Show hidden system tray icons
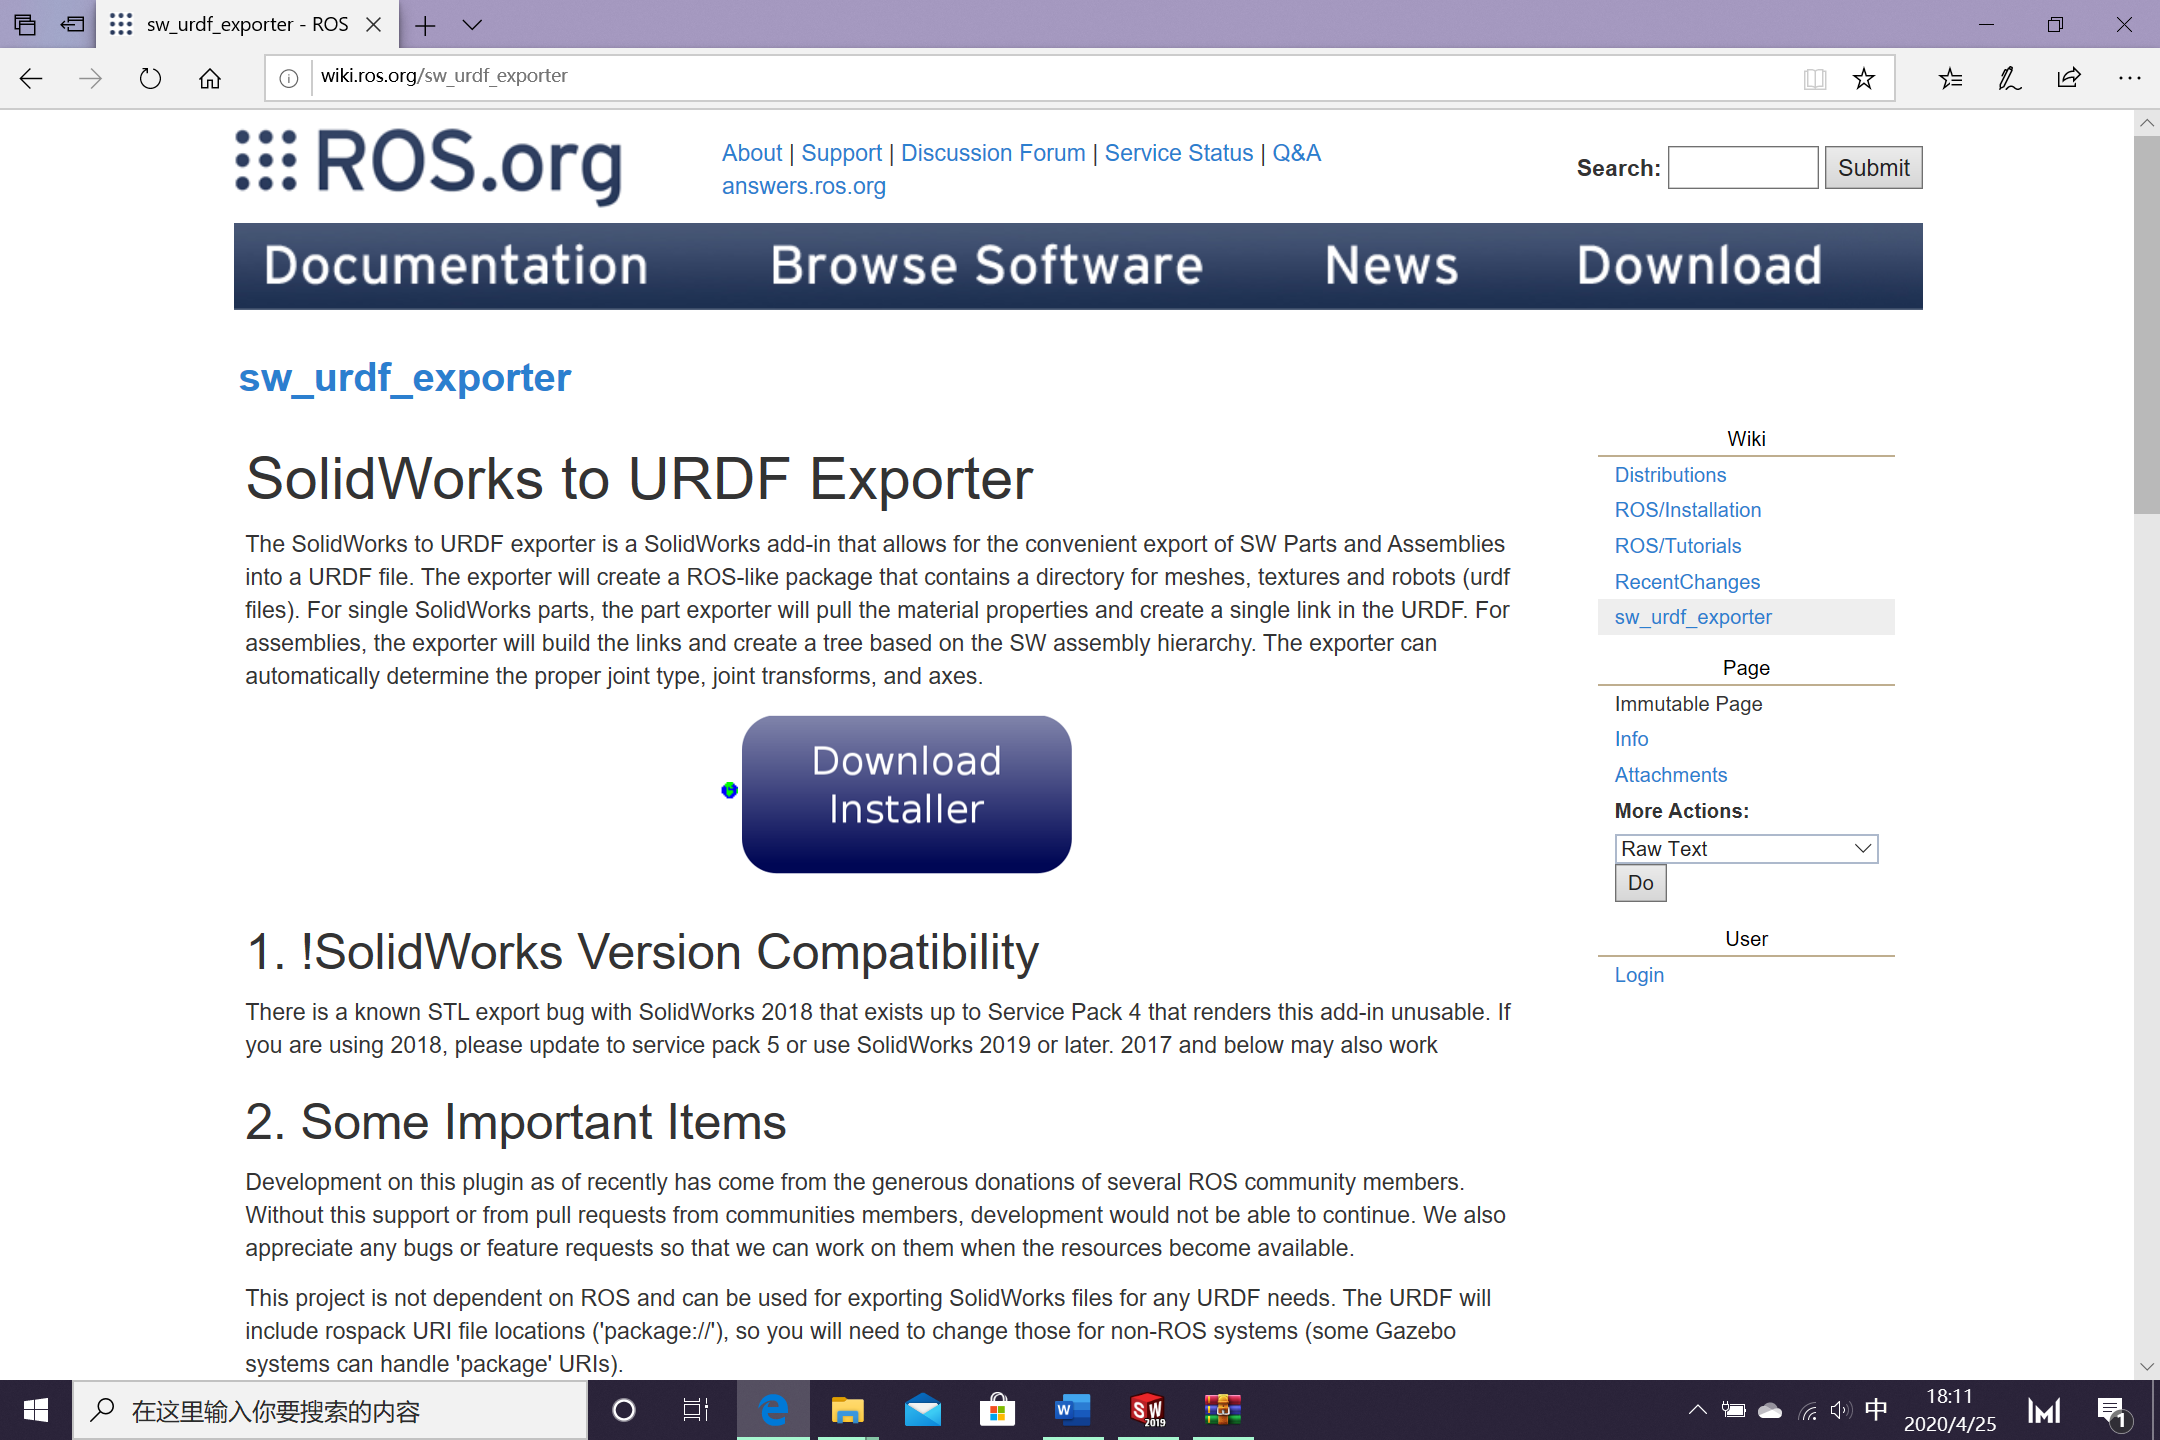 [1697, 1410]
